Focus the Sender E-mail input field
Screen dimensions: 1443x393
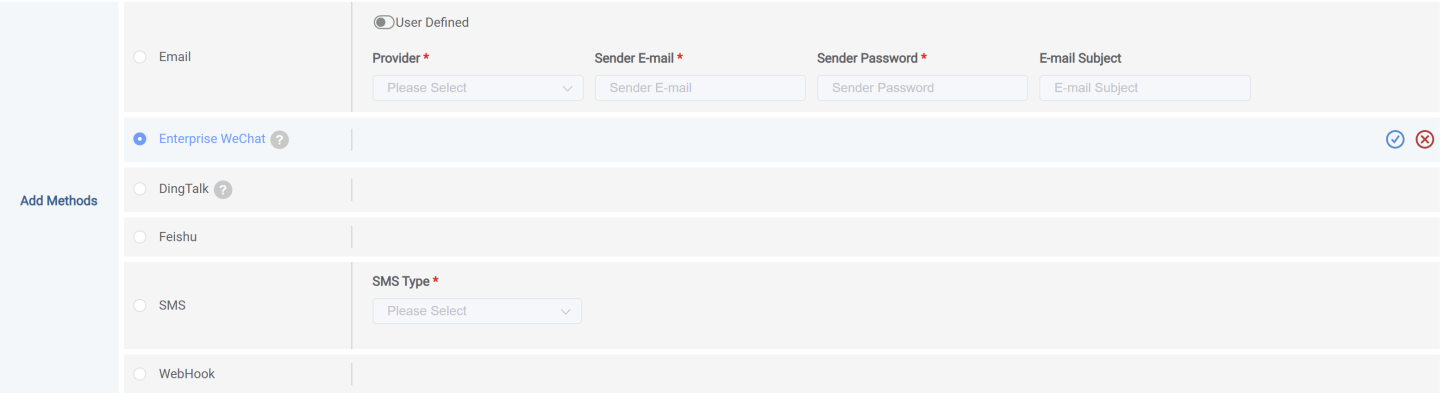click(700, 88)
